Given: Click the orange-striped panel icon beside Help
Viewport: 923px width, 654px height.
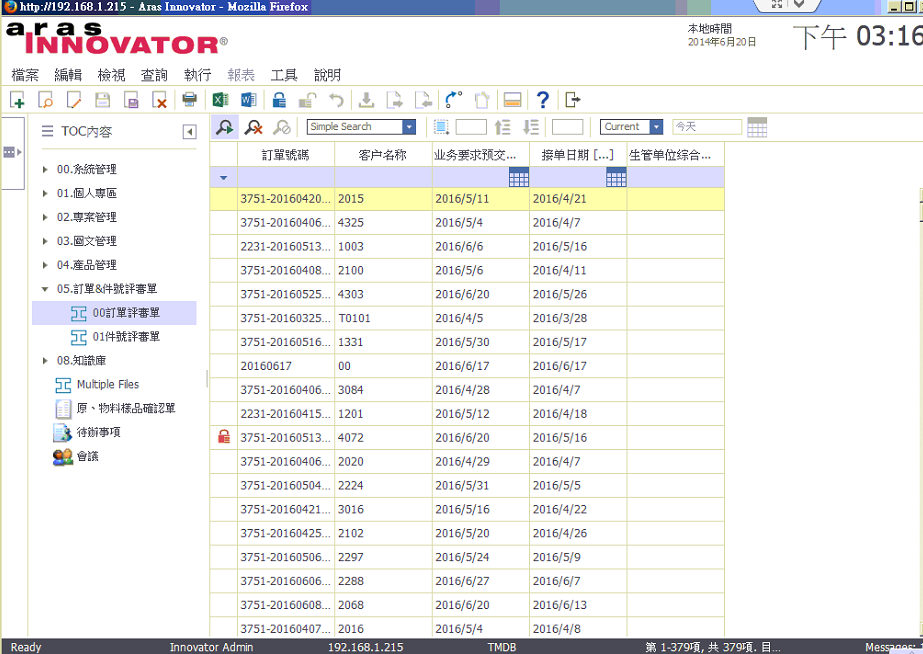Looking at the screenshot, I should [x=513, y=100].
